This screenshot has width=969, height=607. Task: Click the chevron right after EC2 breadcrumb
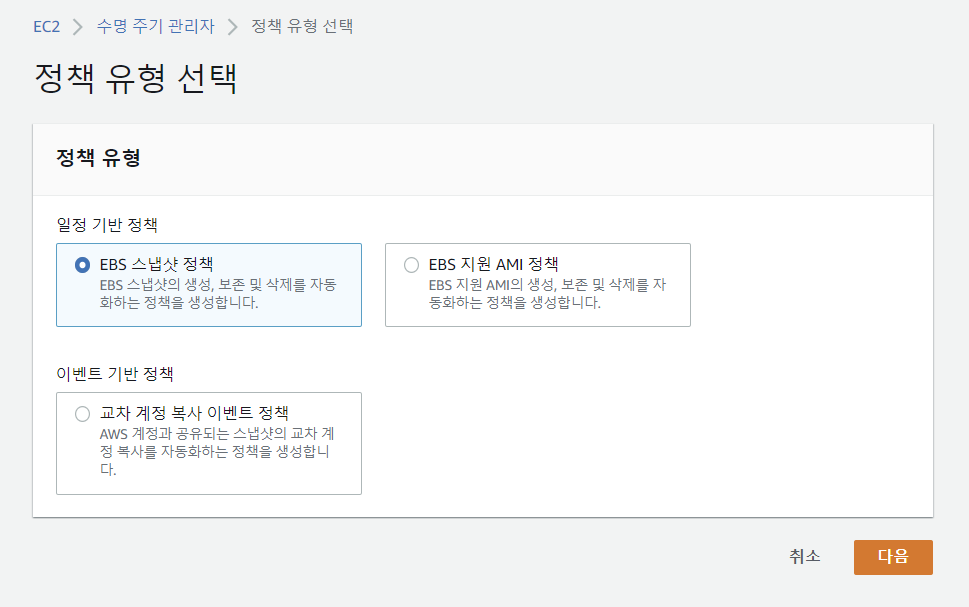(78, 27)
